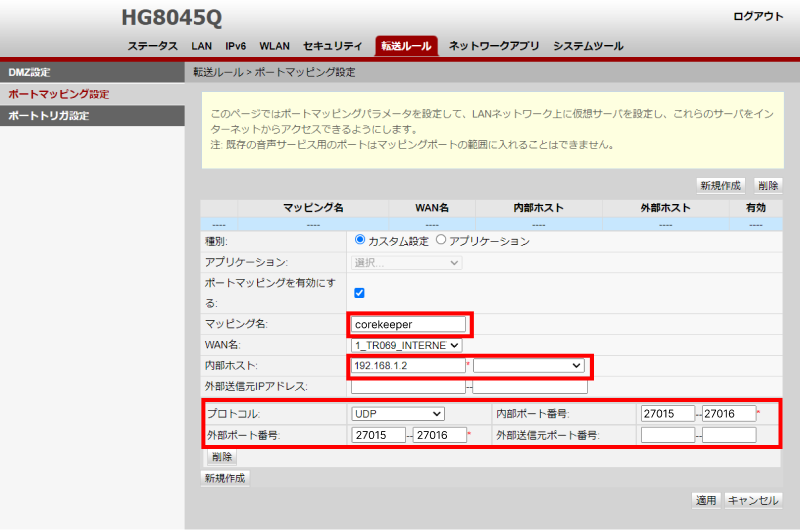Click the キャンセル button
Image resolution: width=800 pixels, height=530 pixels.
[x=753, y=500]
